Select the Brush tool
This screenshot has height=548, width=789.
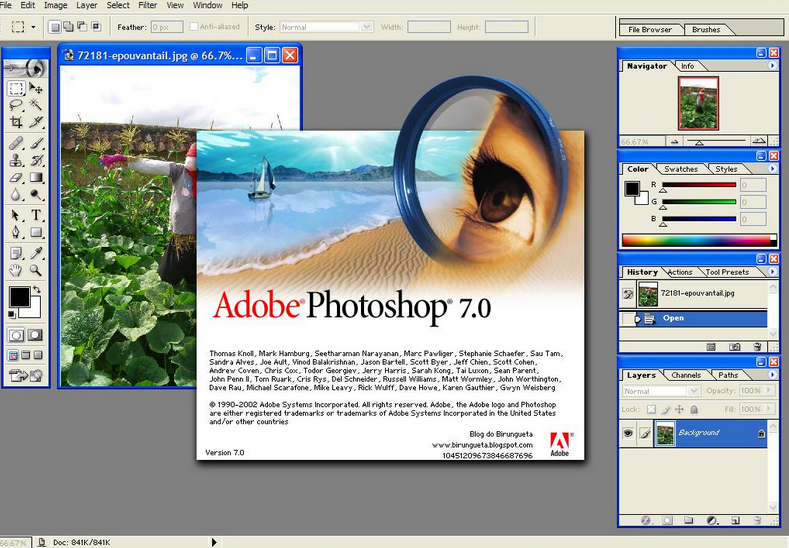[36, 143]
